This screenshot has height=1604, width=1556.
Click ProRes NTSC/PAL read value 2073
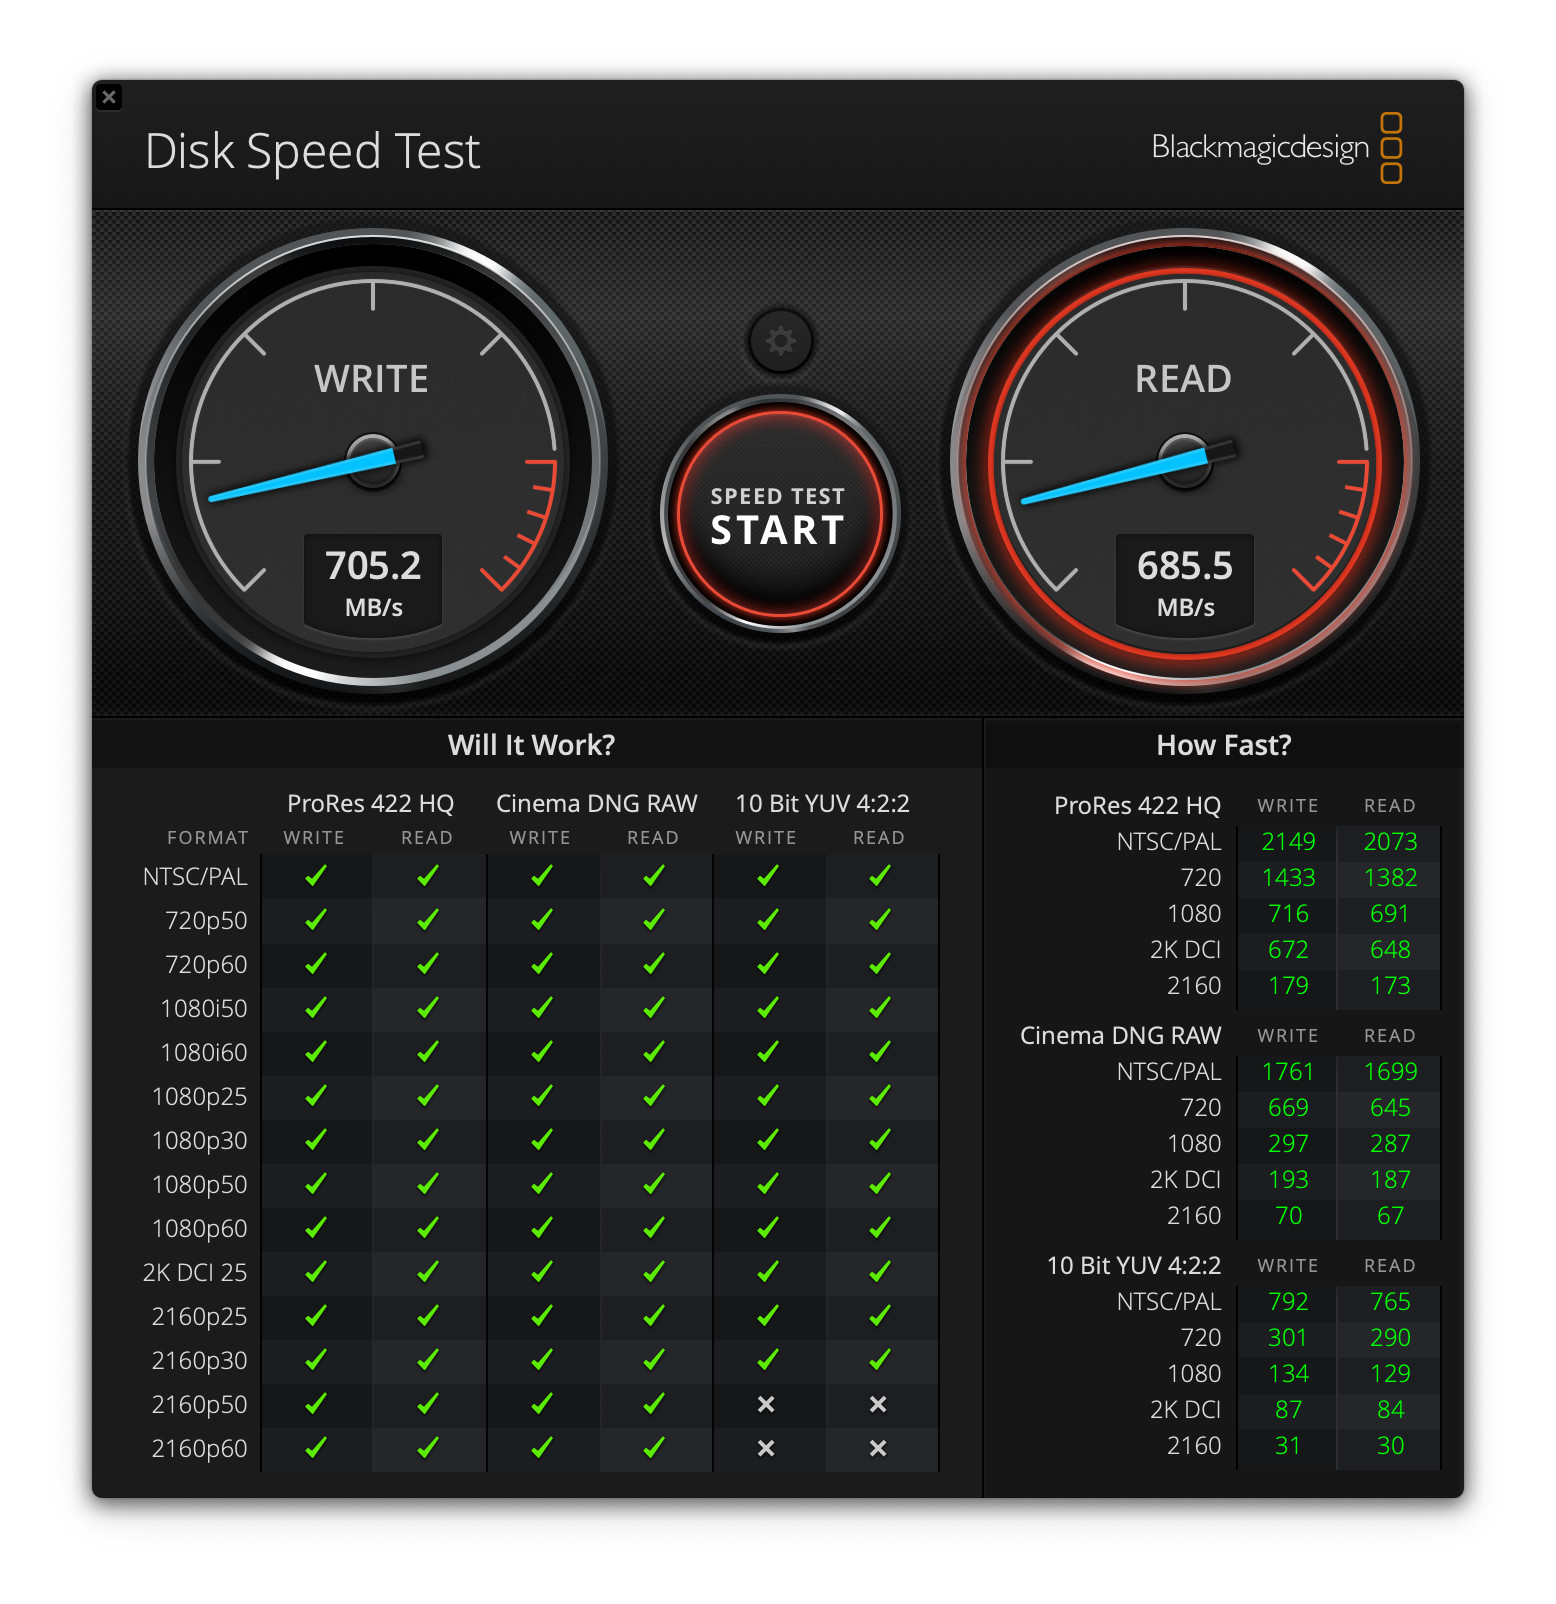point(1390,842)
